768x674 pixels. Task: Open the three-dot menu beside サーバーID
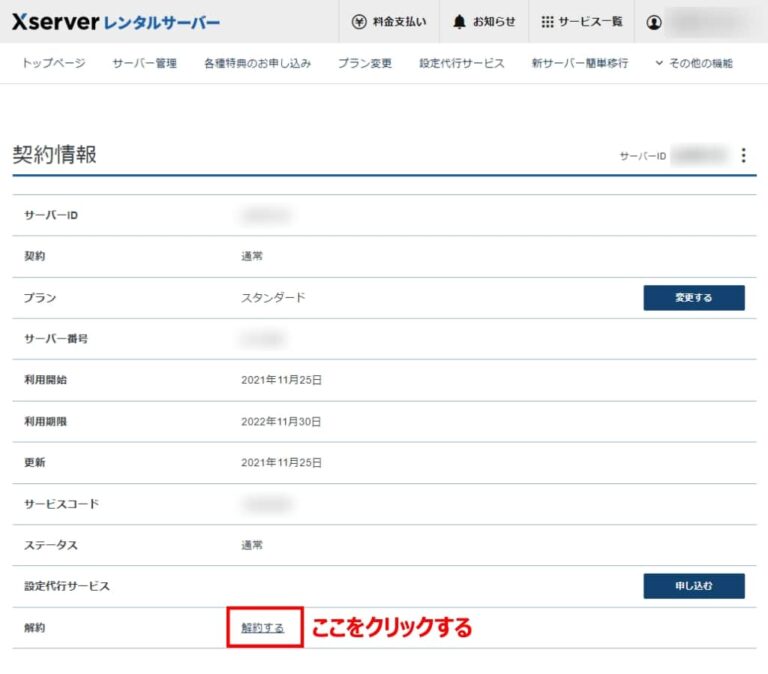tap(743, 155)
